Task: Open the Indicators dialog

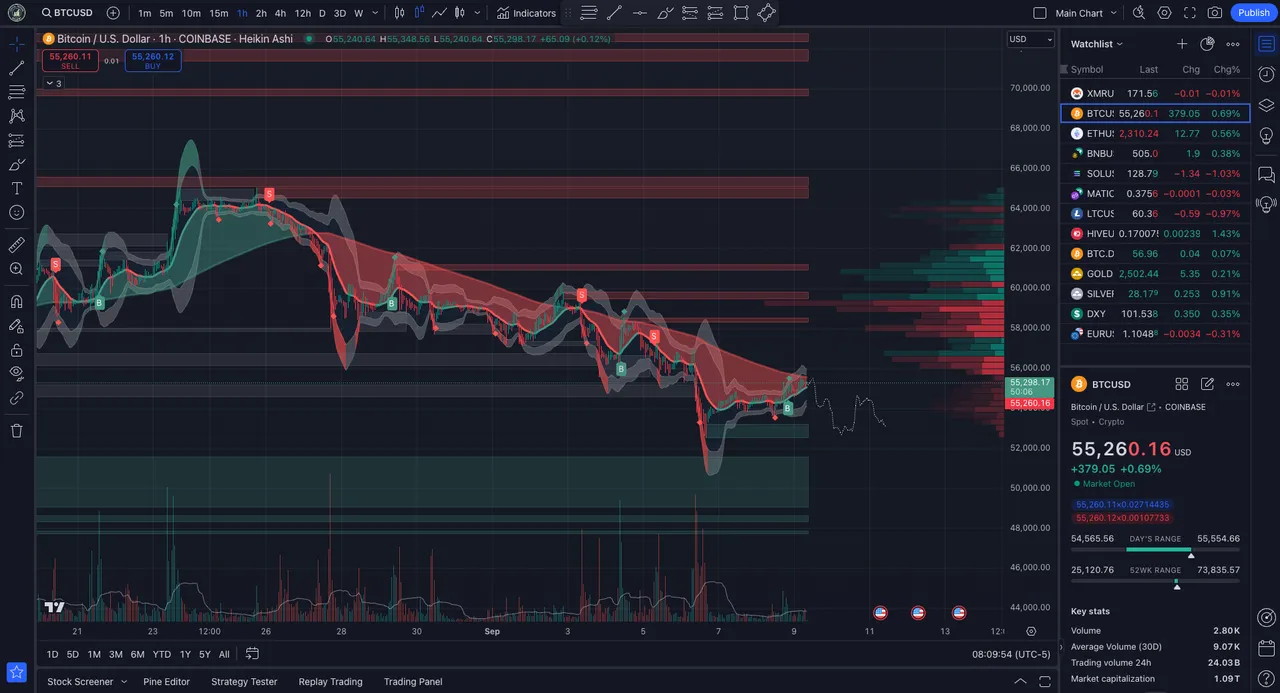Action: tap(527, 13)
